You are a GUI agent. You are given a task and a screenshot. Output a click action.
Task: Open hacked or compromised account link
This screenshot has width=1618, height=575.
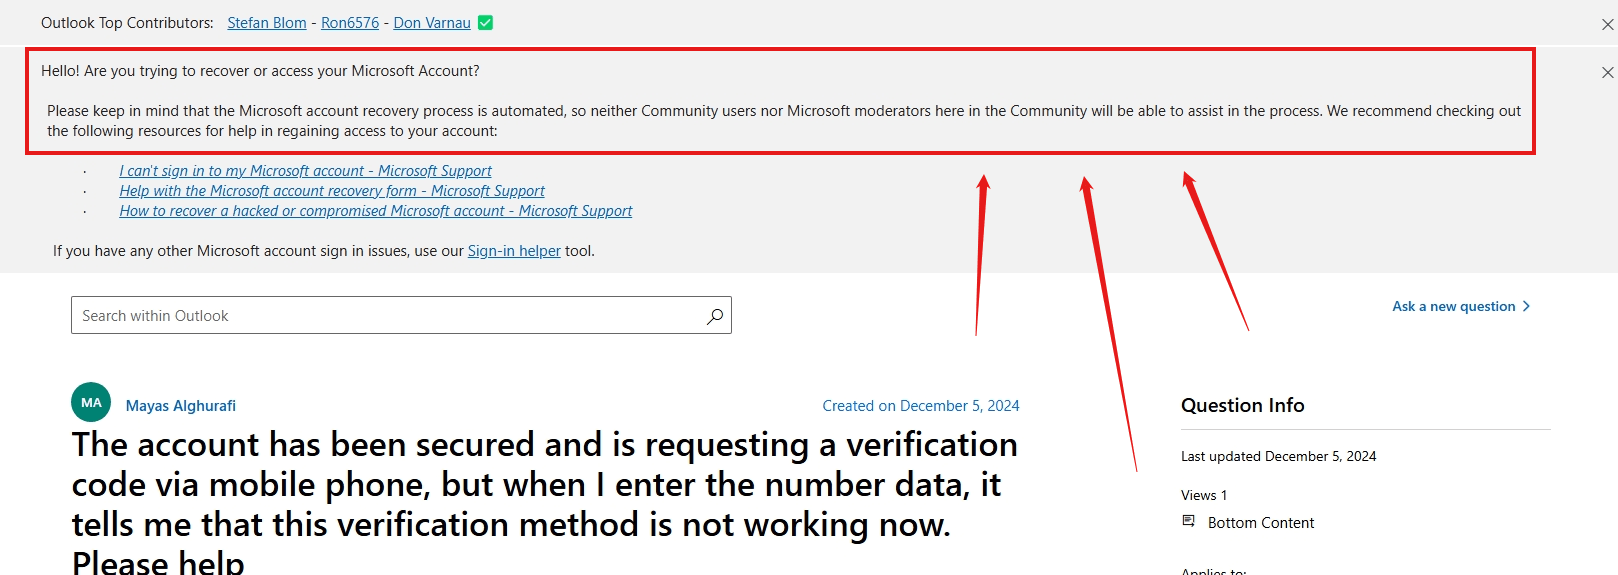376,211
